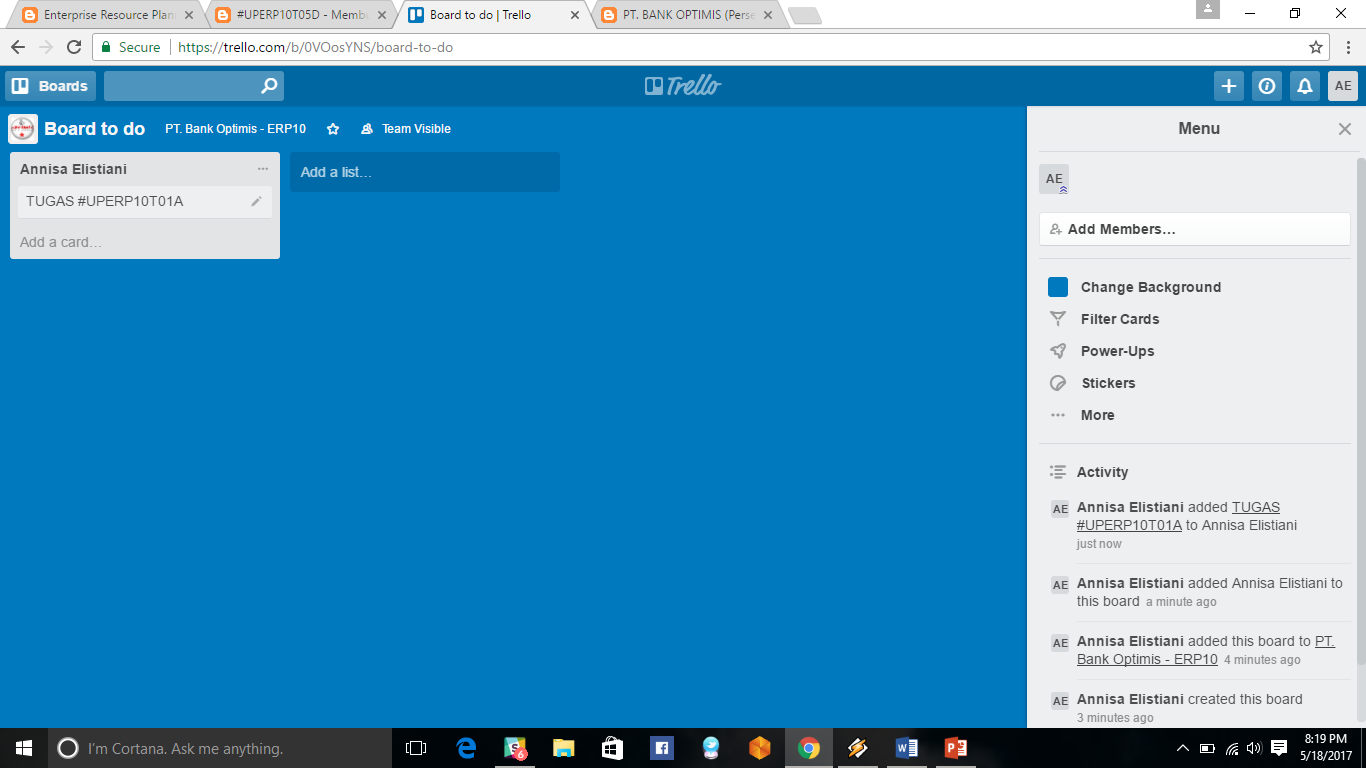Go back in browser
Screen dimensions: 1366x768
coord(18,47)
